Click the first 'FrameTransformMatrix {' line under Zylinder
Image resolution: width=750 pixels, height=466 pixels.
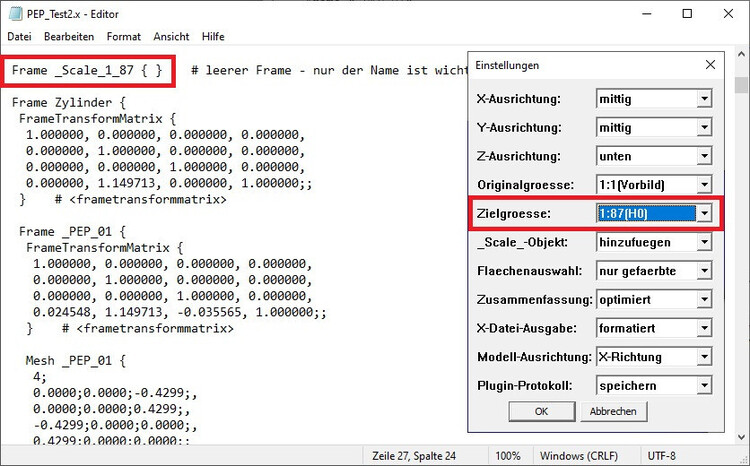point(98,119)
